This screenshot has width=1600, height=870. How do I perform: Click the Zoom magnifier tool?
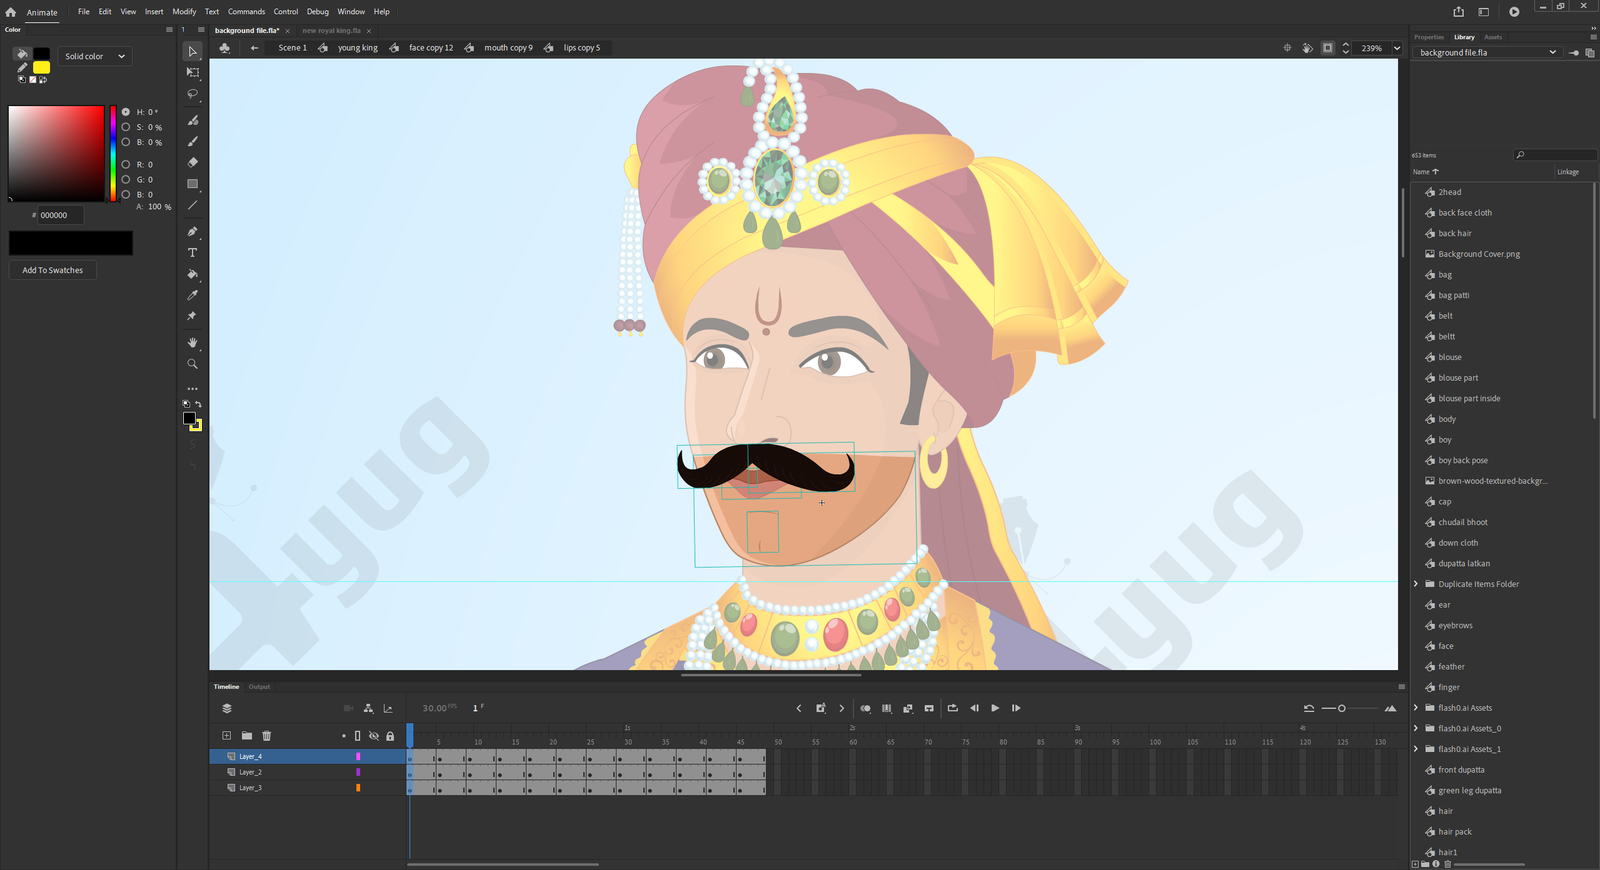pyautogui.click(x=192, y=364)
